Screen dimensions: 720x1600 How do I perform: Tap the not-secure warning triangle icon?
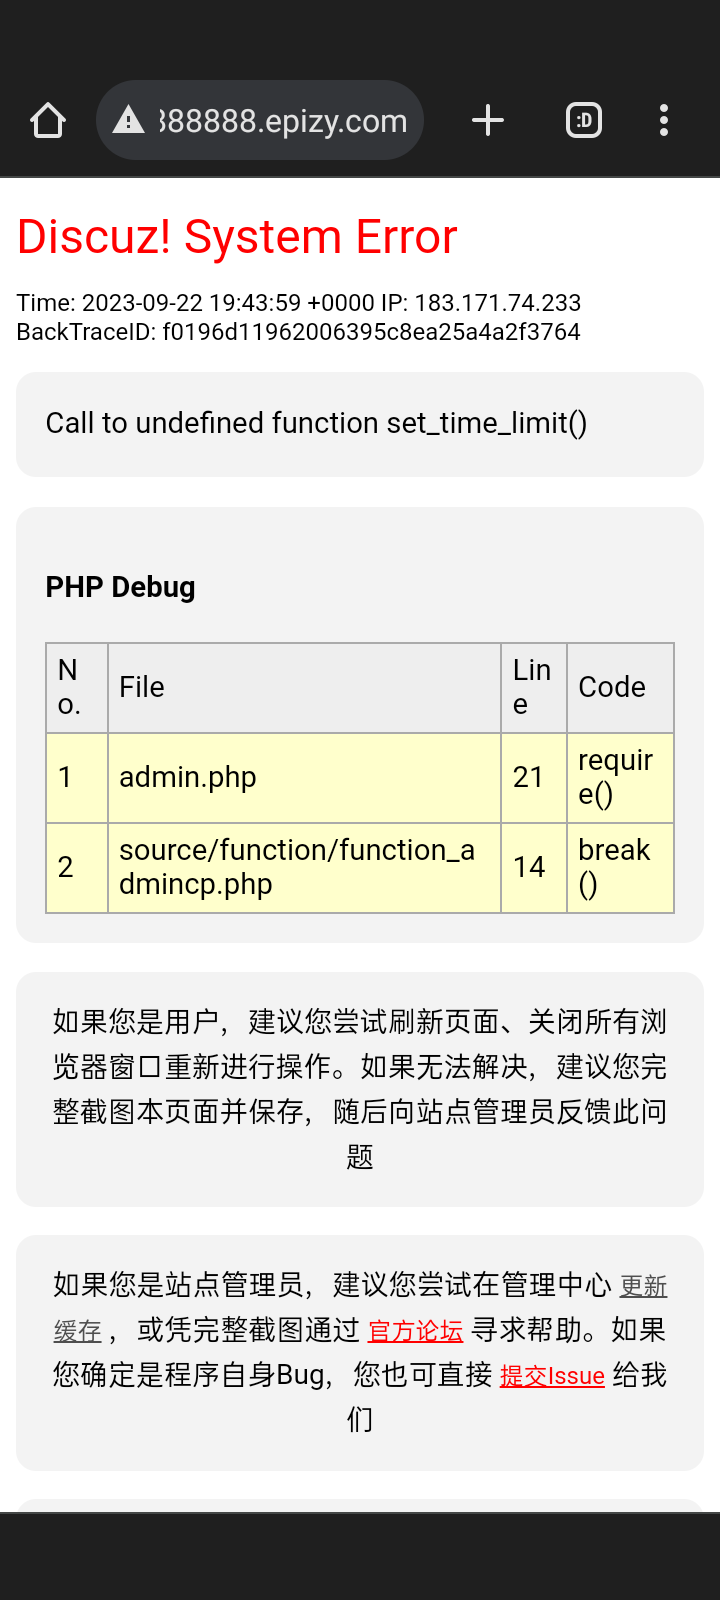click(x=128, y=121)
